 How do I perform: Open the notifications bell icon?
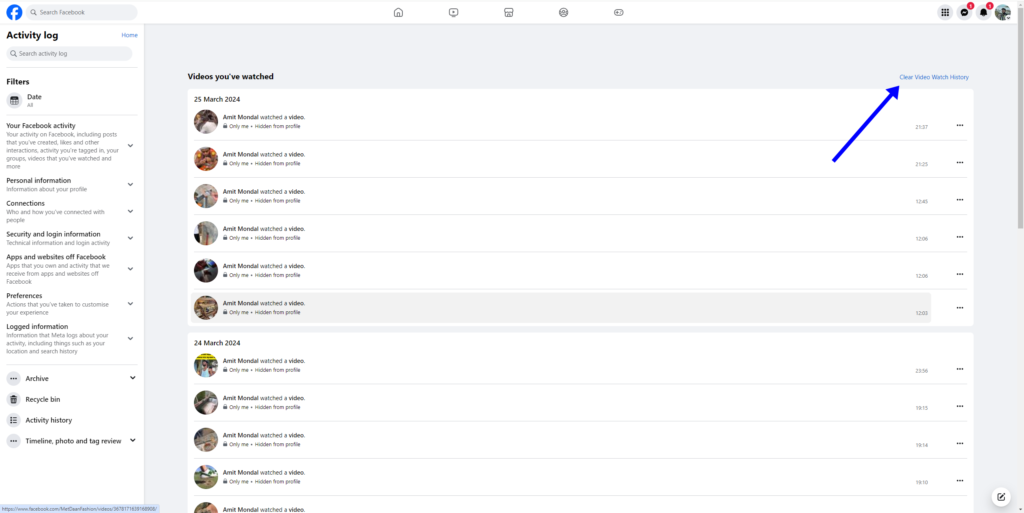(983, 12)
